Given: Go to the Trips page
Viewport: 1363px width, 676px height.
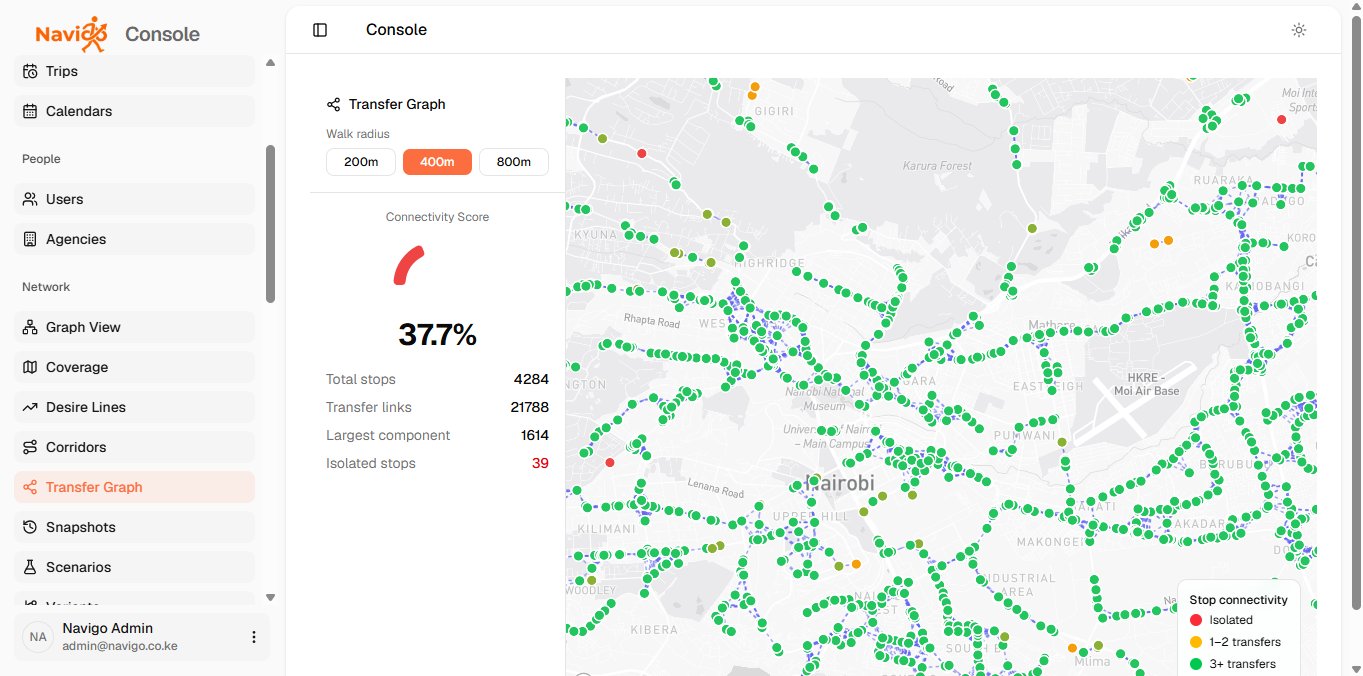Looking at the screenshot, I should [135, 71].
